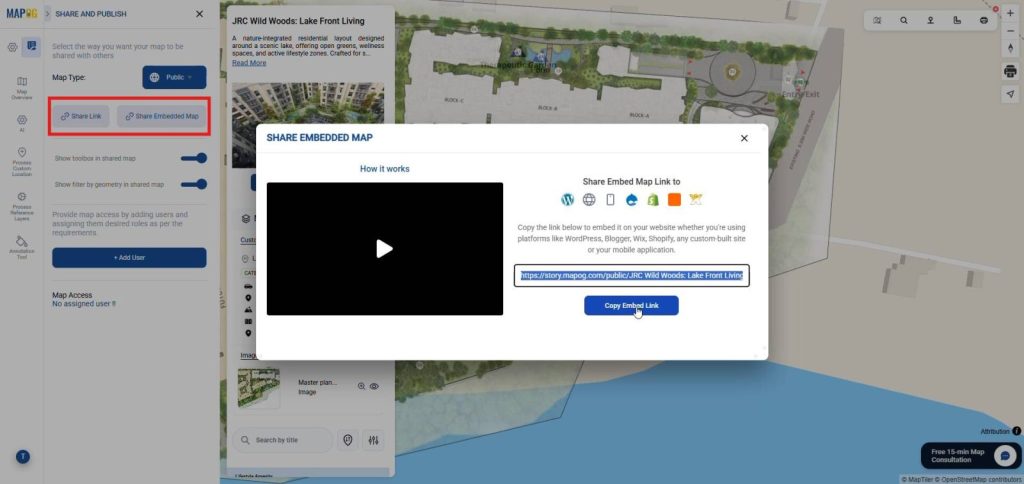Screen dimensions: 1024x484
Task: Open Process Reference Layers tool
Action: pyautogui.click(x=22, y=207)
